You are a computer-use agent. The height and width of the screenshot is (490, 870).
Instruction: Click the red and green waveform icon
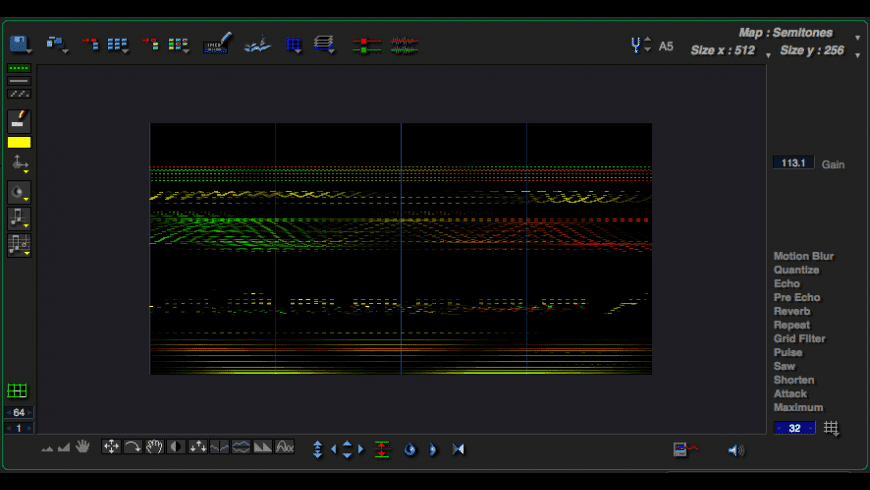coord(404,45)
